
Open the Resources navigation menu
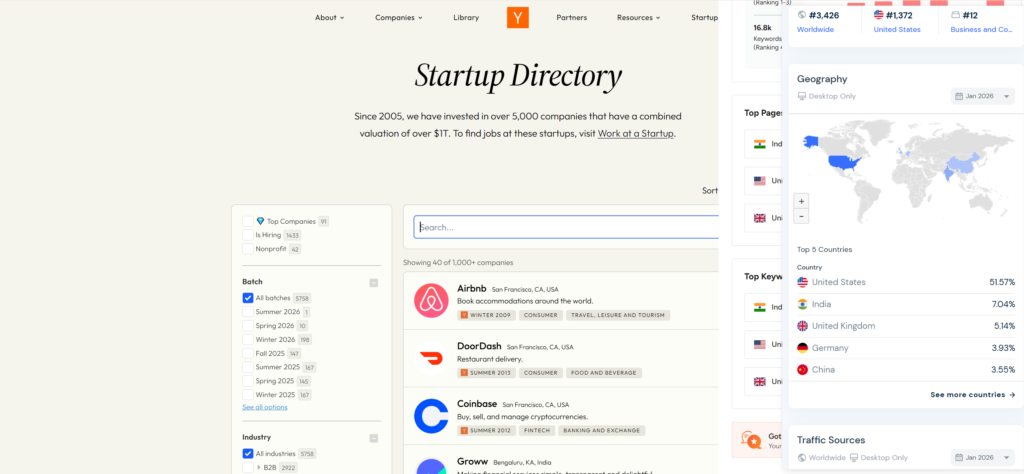[x=638, y=17]
